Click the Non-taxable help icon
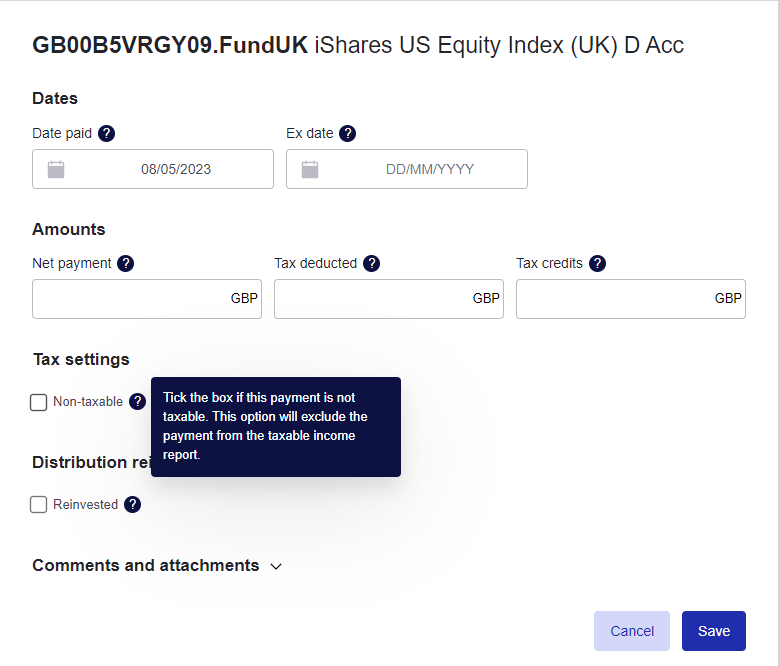The image size is (779, 666). (137, 401)
